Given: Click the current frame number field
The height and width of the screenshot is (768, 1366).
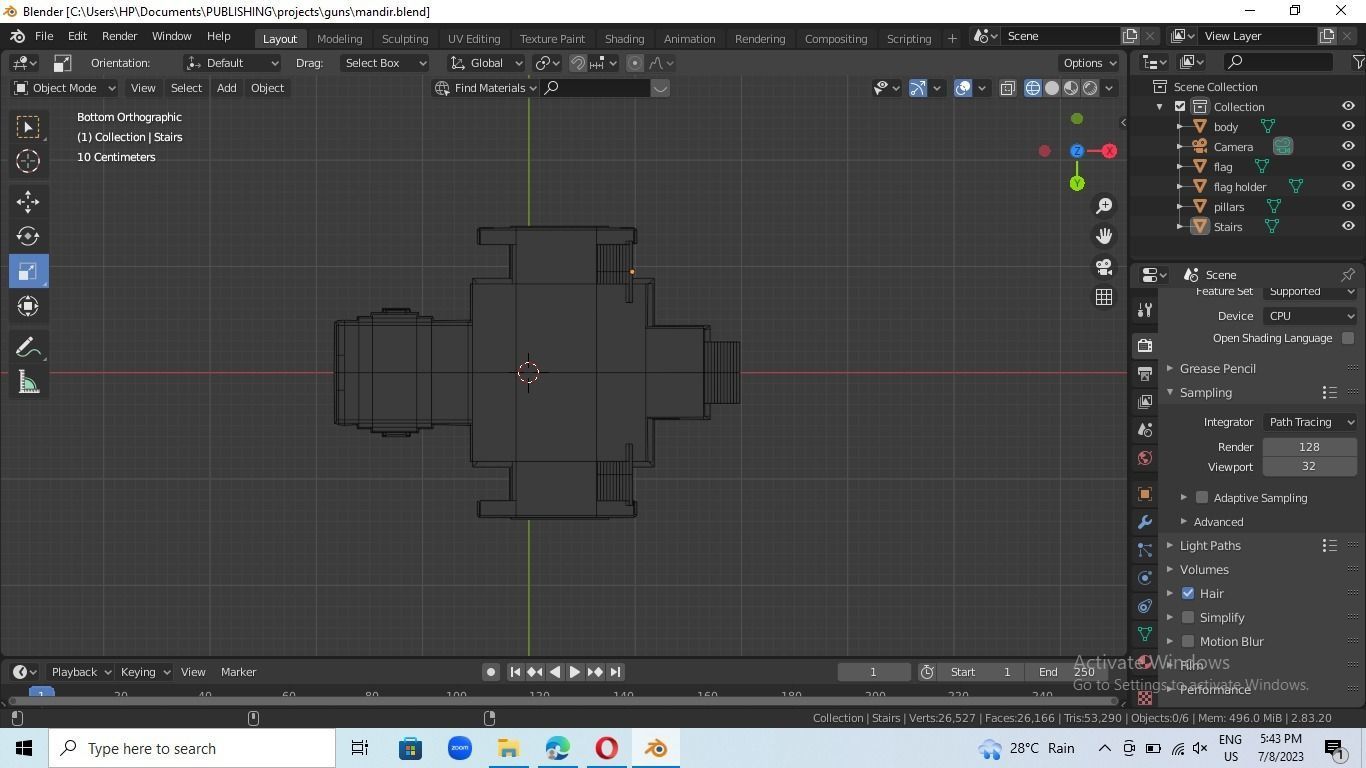Looking at the screenshot, I should [873, 672].
